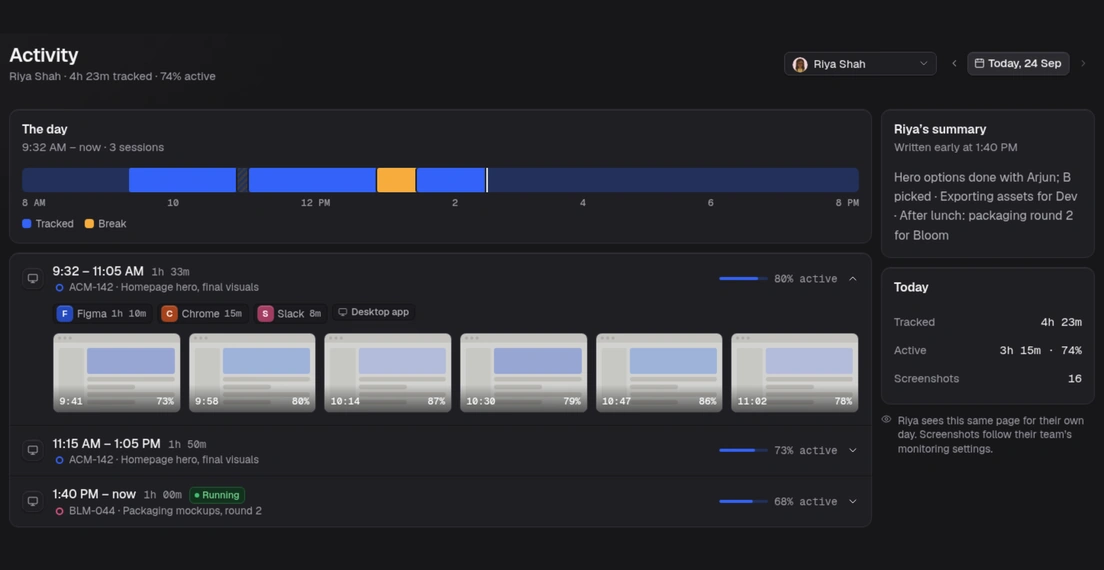Image resolution: width=1104 pixels, height=570 pixels.
Task: Click the eye icon beside monitoring note
Action: 886,419
